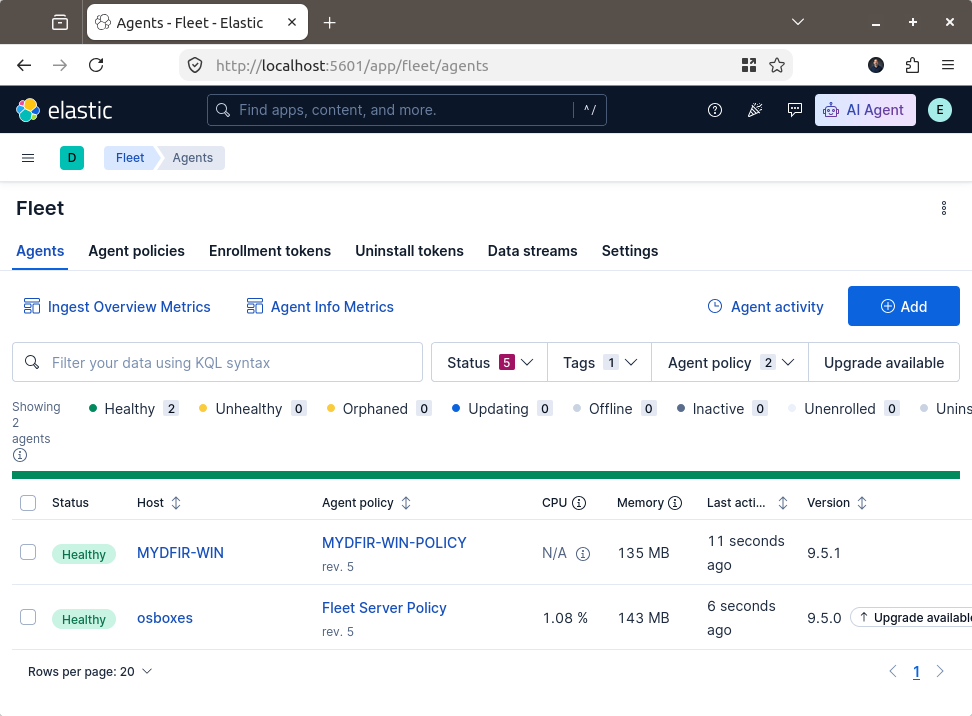Switch to Uninstall tokens tab
This screenshot has width=972, height=716.
tap(409, 251)
